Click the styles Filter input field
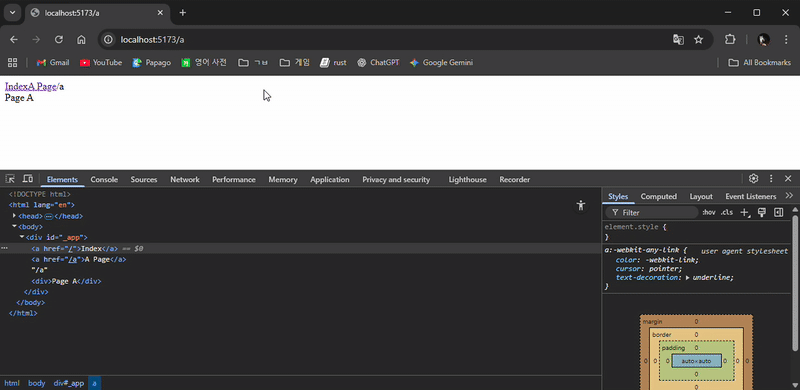This screenshot has height=390, width=800. 652,212
